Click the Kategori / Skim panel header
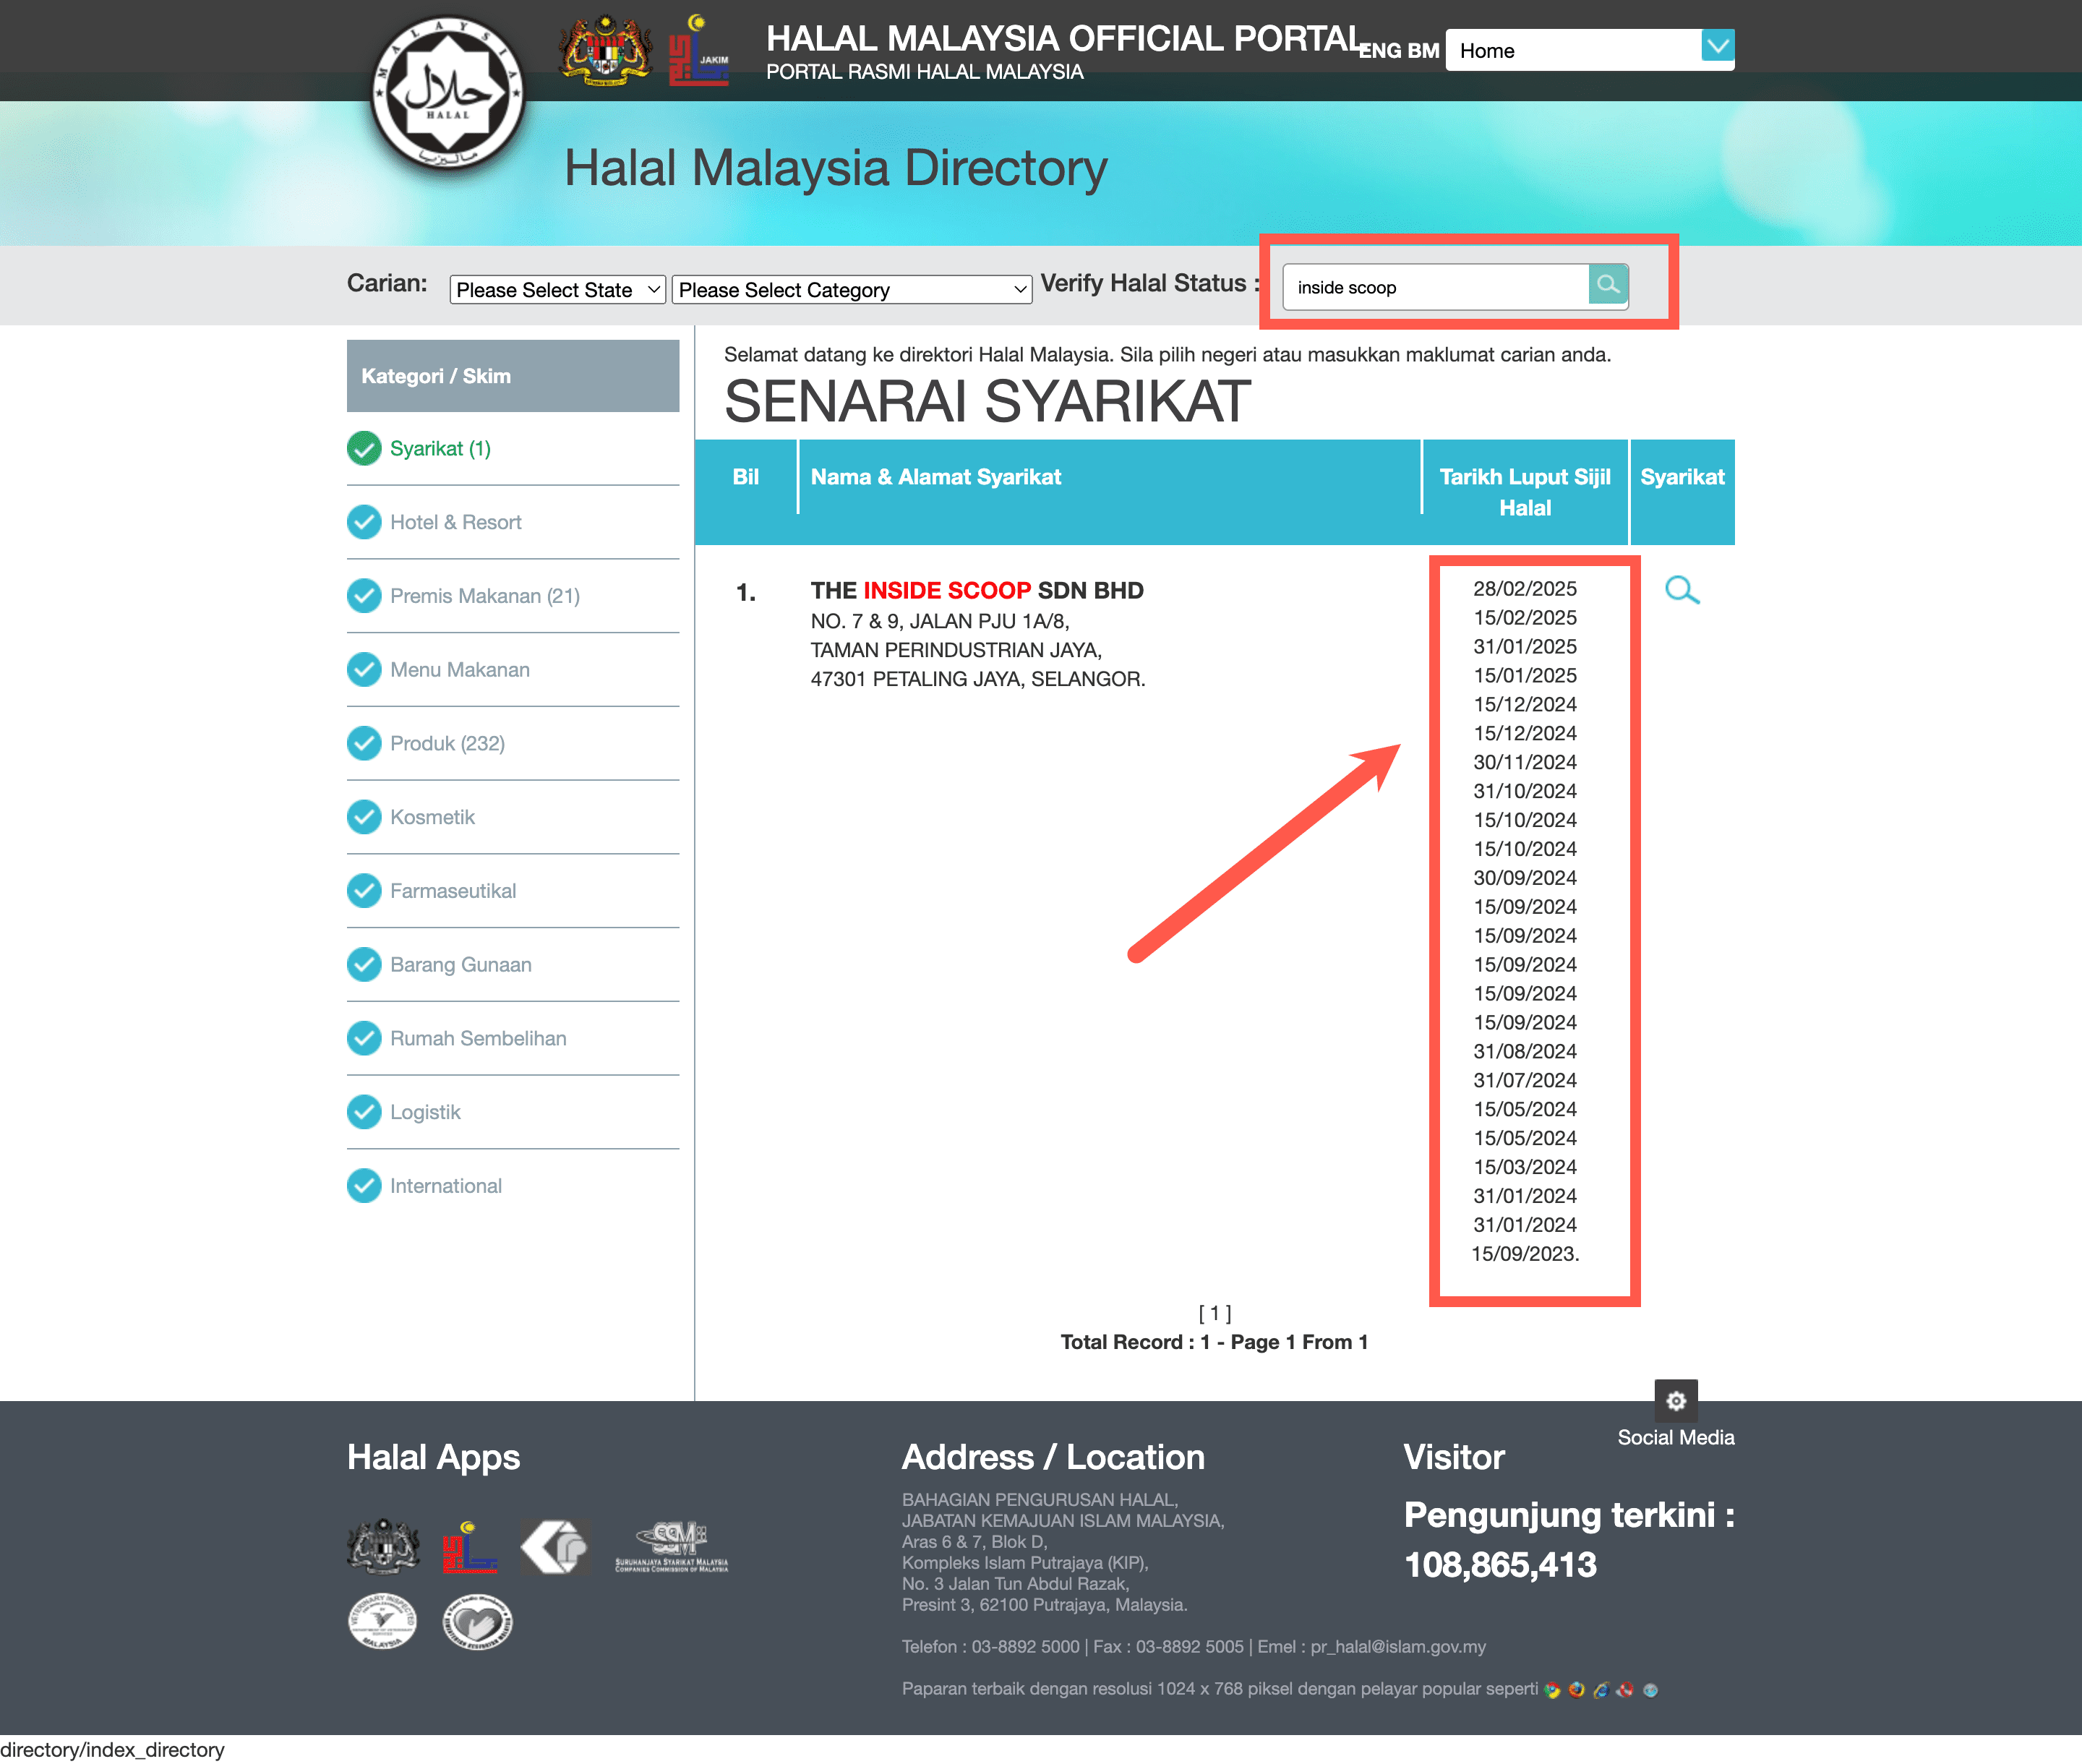2082x1764 pixels. 513,376
